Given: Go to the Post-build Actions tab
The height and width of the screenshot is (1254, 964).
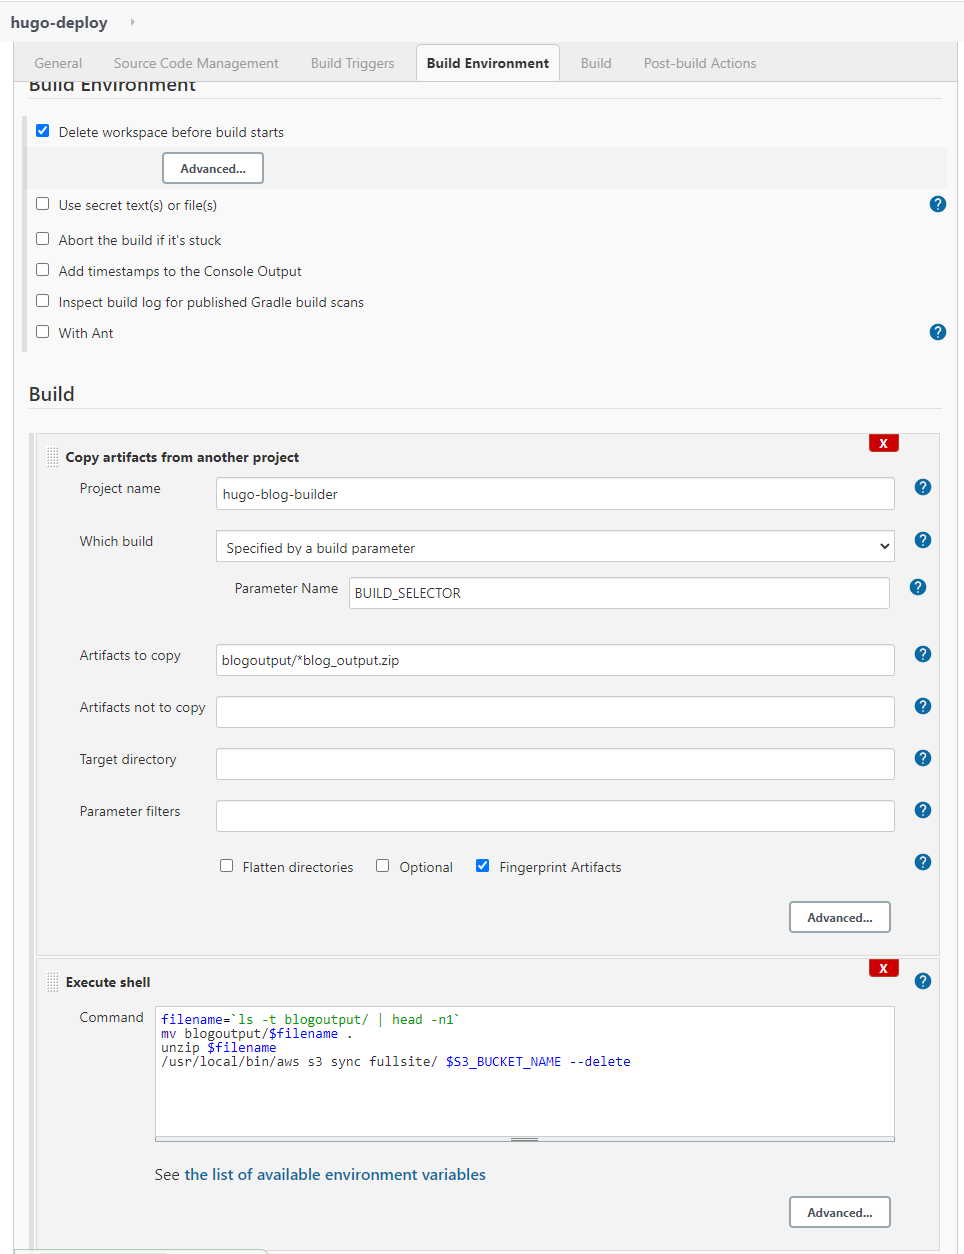Looking at the screenshot, I should (x=700, y=63).
